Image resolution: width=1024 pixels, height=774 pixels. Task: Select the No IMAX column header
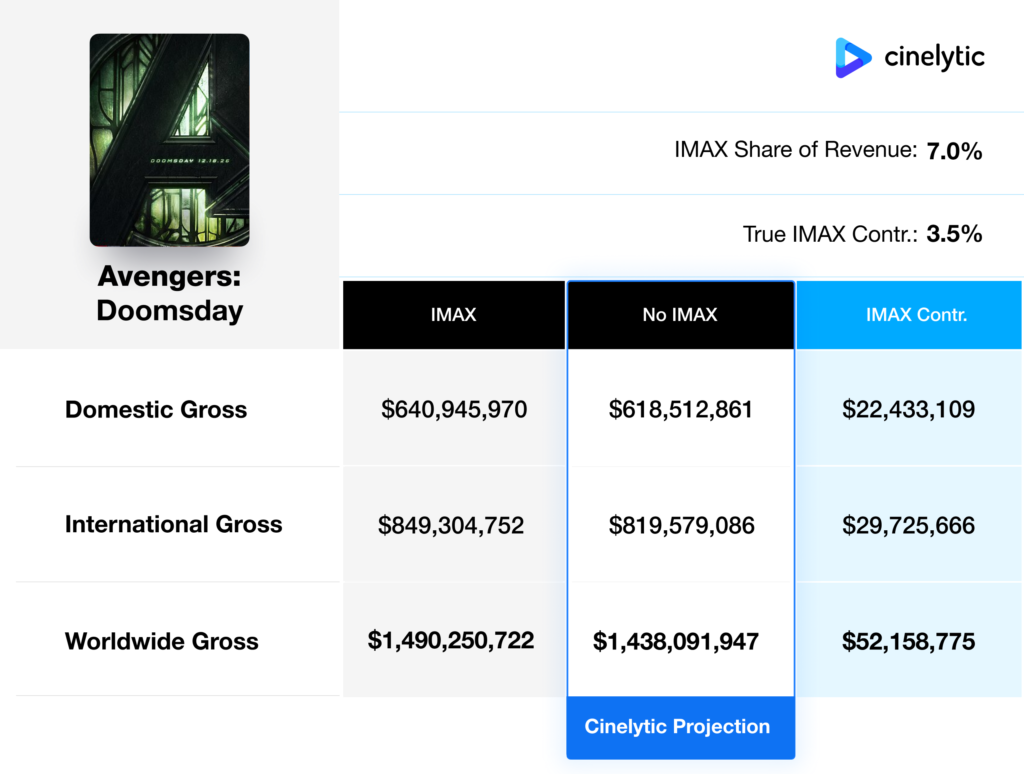[x=680, y=315]
